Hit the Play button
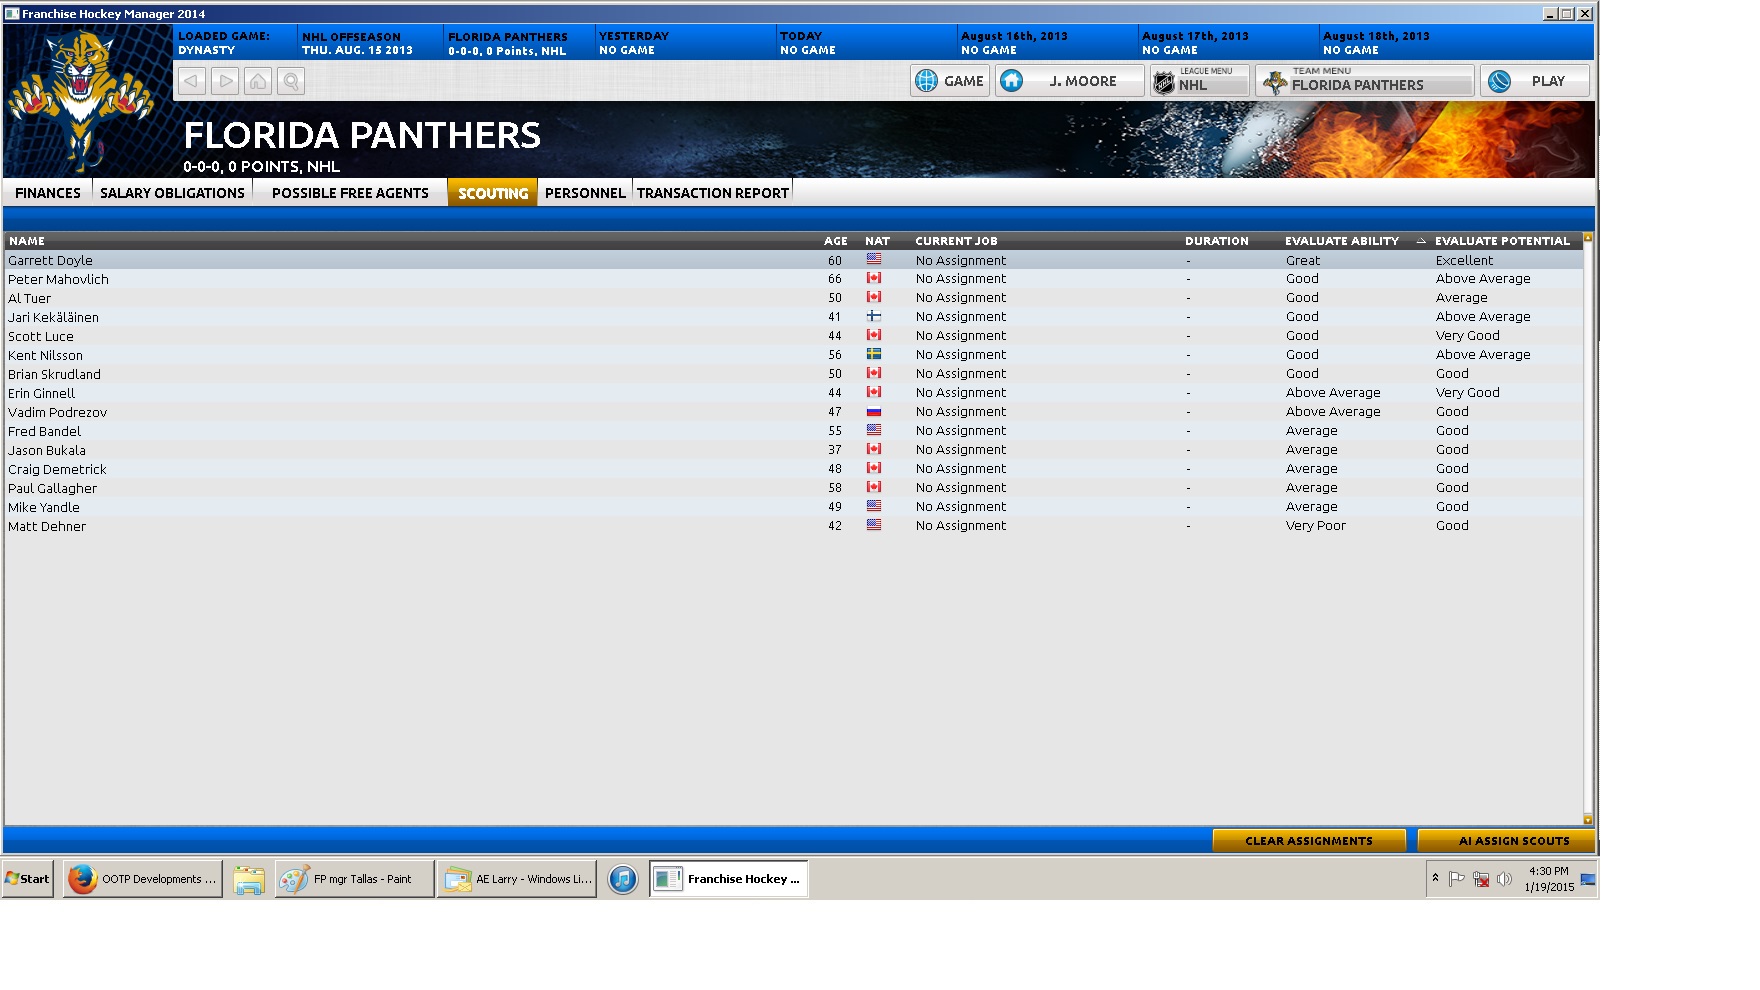 click(x=1535, y=81)
